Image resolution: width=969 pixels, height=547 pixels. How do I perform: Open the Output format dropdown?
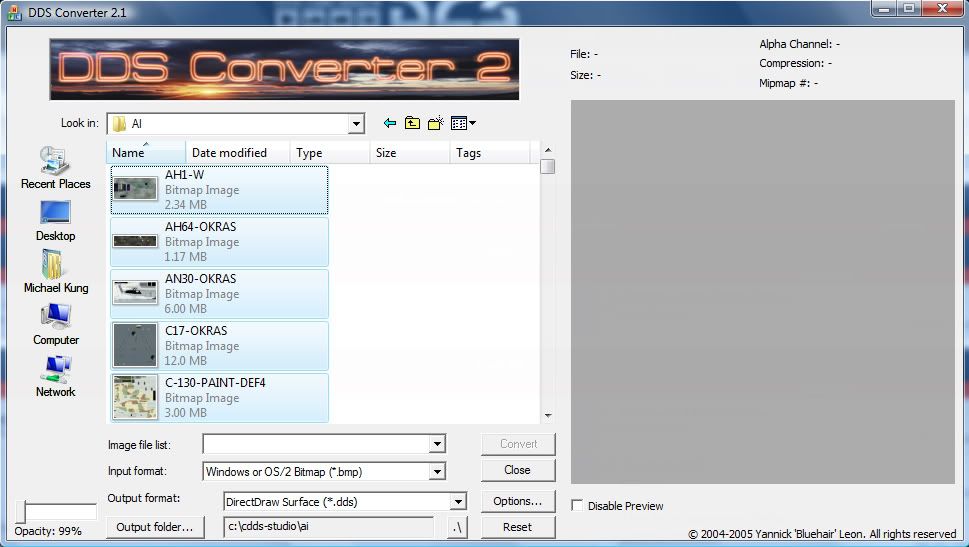point(458,501)
